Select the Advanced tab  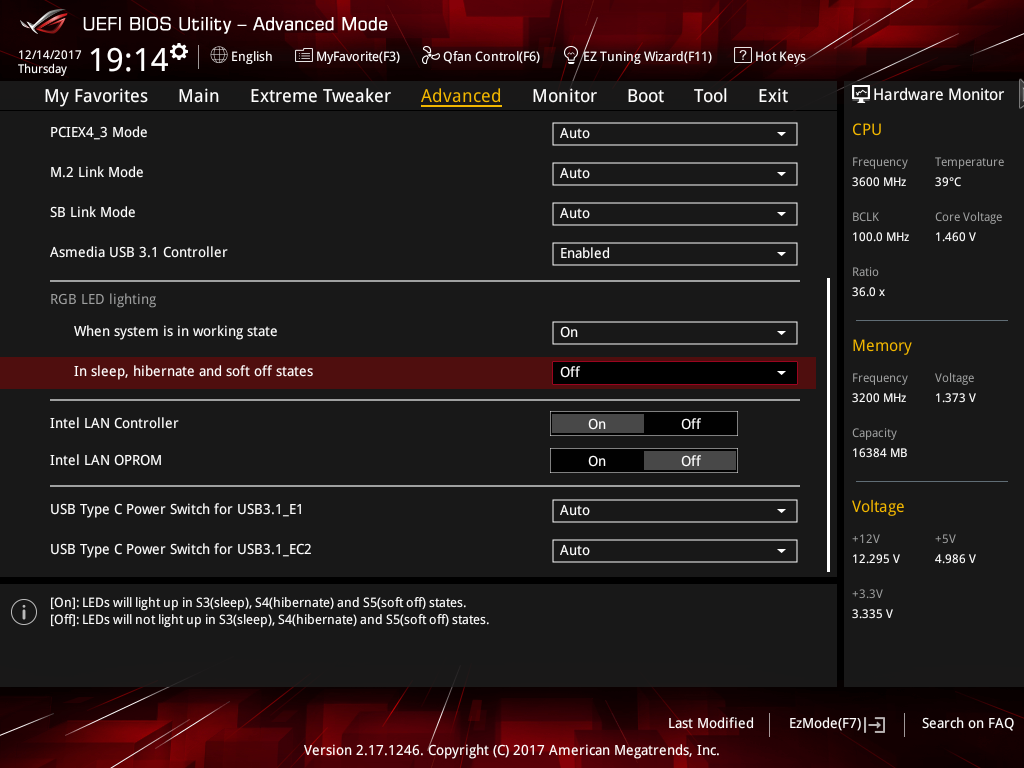tap(461, 96)
